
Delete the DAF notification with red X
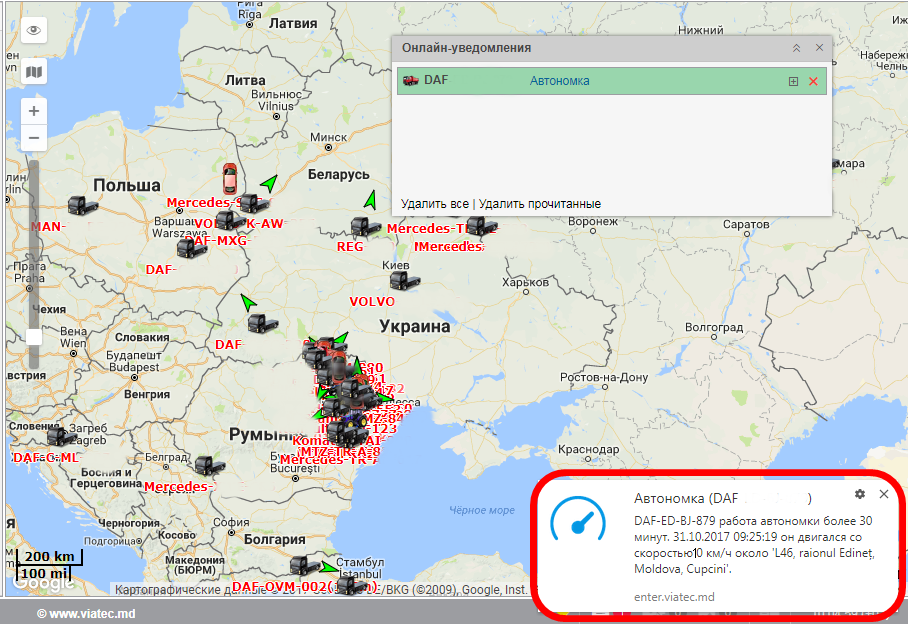813,81
